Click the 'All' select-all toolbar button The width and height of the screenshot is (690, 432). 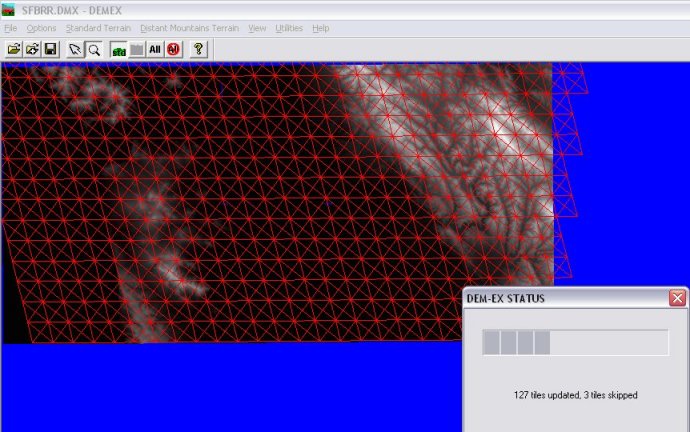click(x=155, y=49)
